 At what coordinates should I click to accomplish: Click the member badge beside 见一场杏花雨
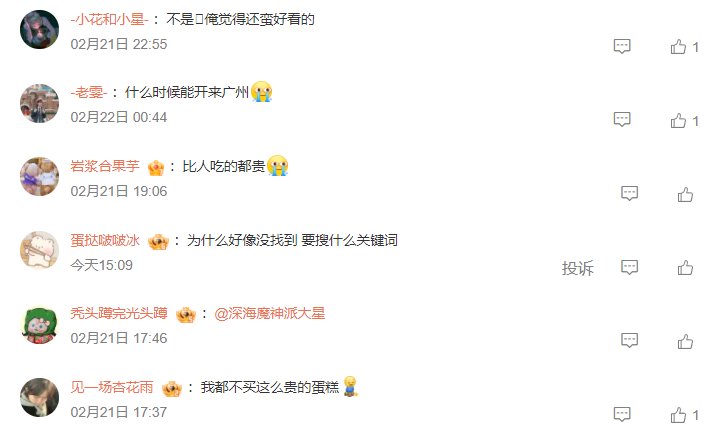pos(172,388)
